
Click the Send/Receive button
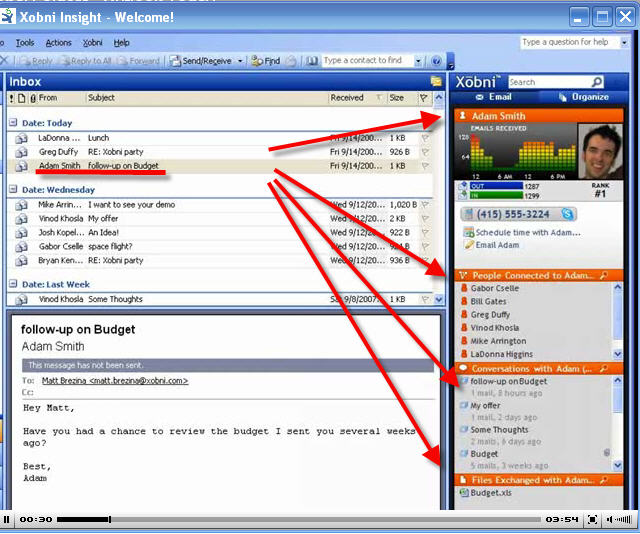[201, 61]
